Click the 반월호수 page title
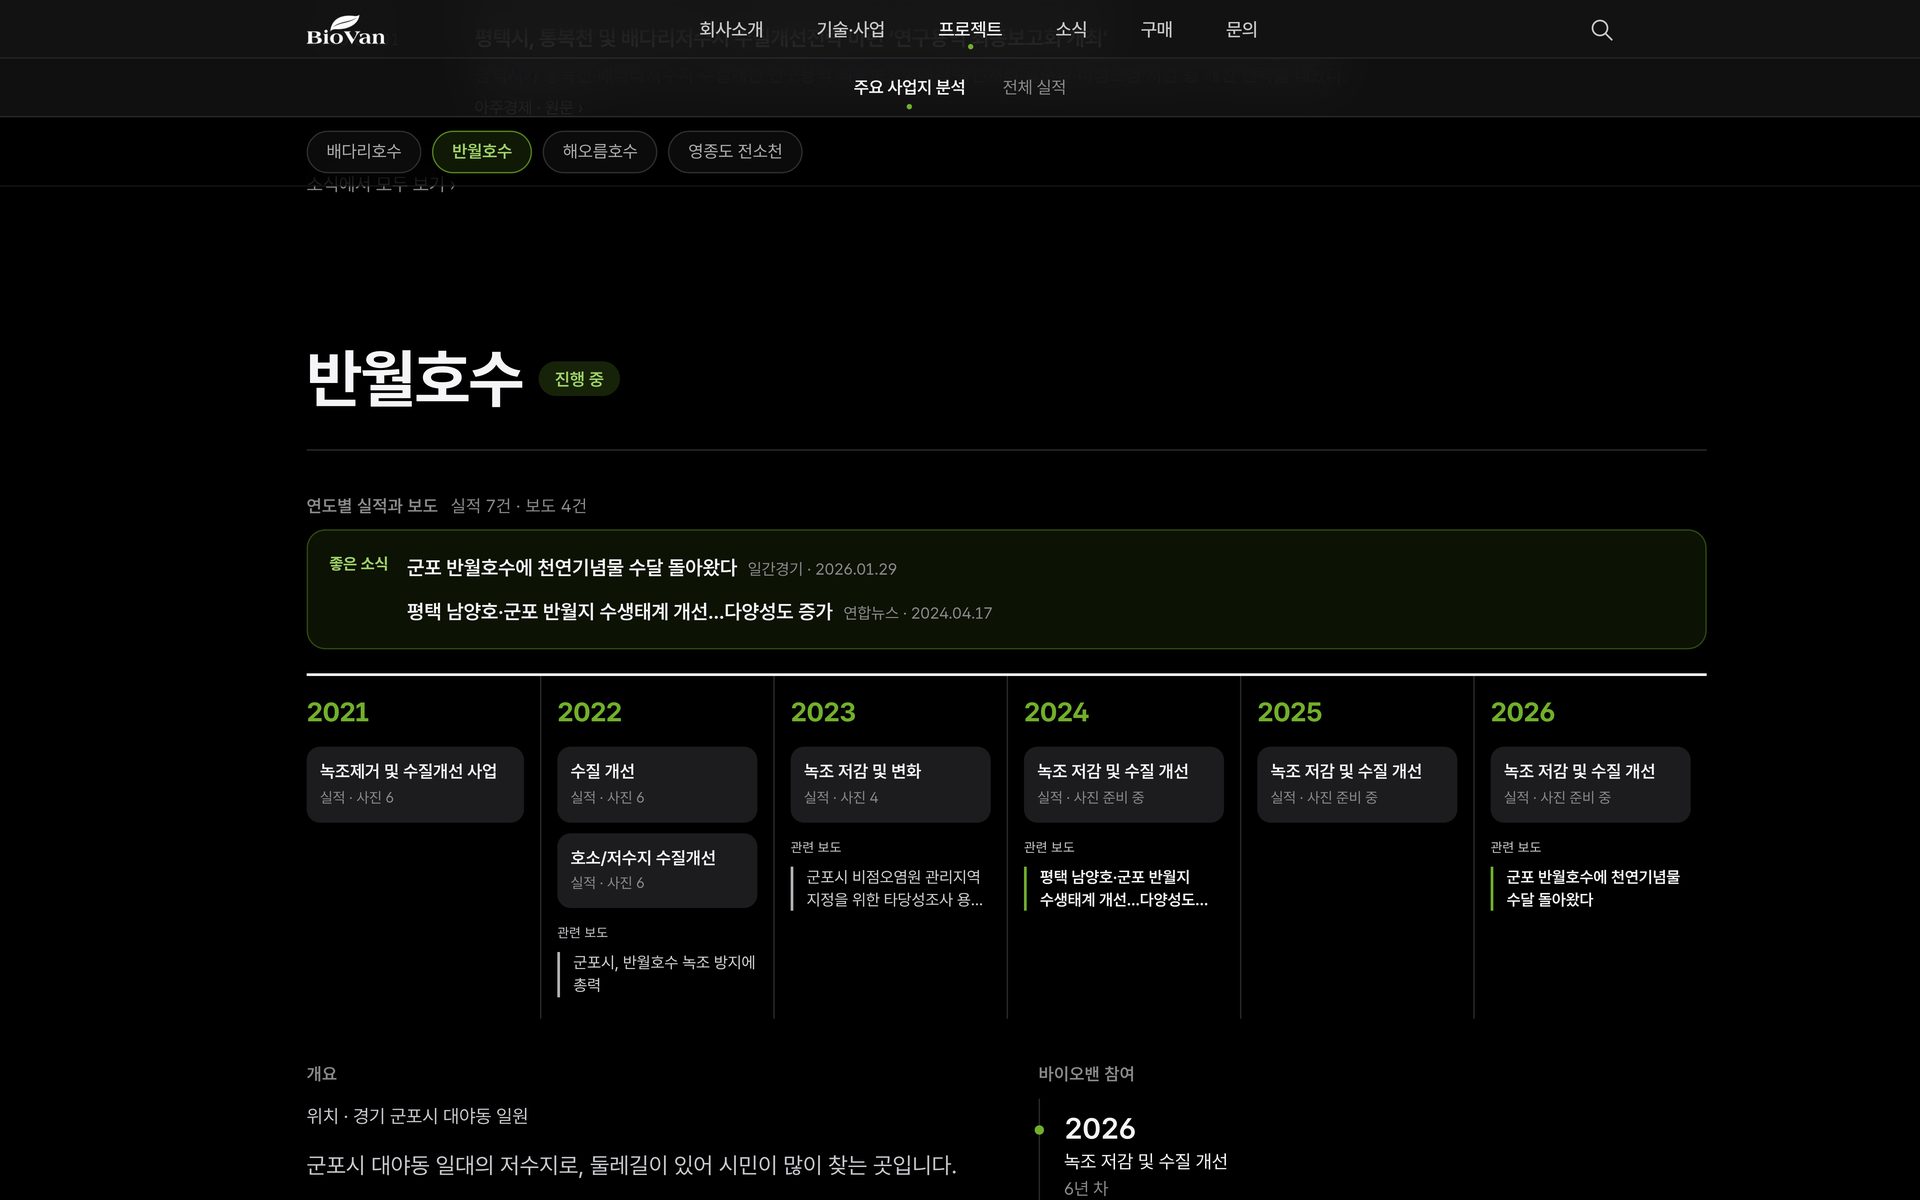This screenshot has width=1920, height=1200. point(414,379)
